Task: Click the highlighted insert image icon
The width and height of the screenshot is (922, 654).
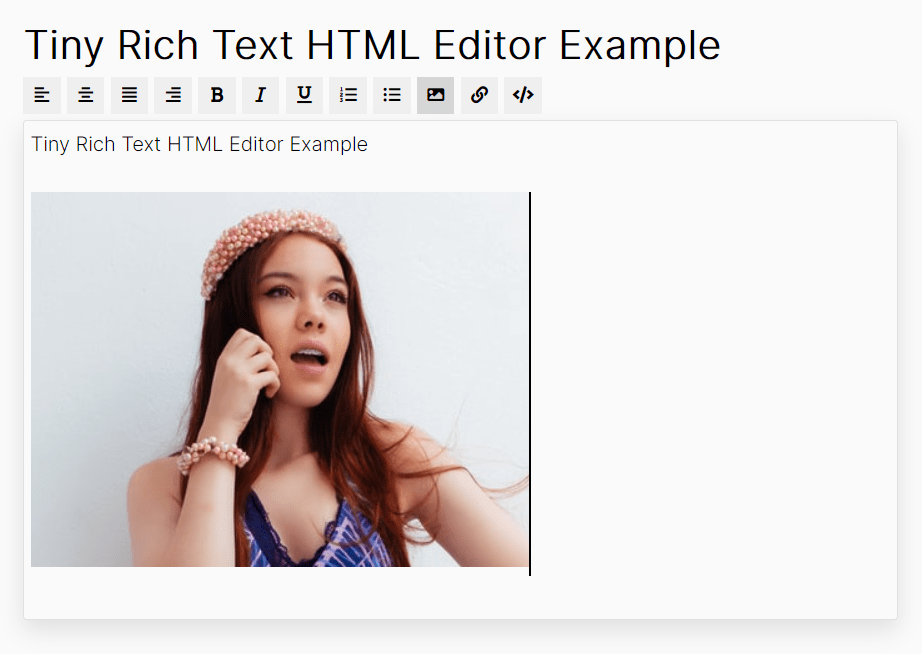Action: tap(435, 95)
